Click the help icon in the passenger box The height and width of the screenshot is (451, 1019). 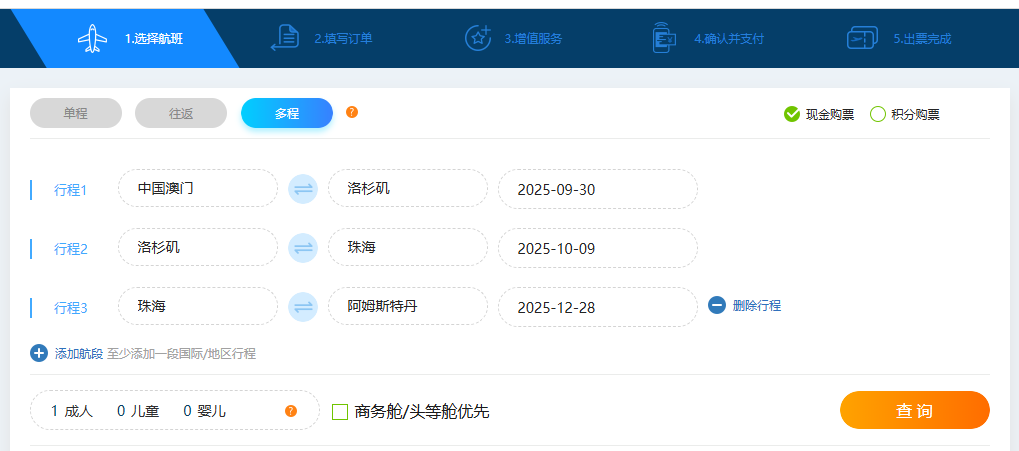pos(291,411)
